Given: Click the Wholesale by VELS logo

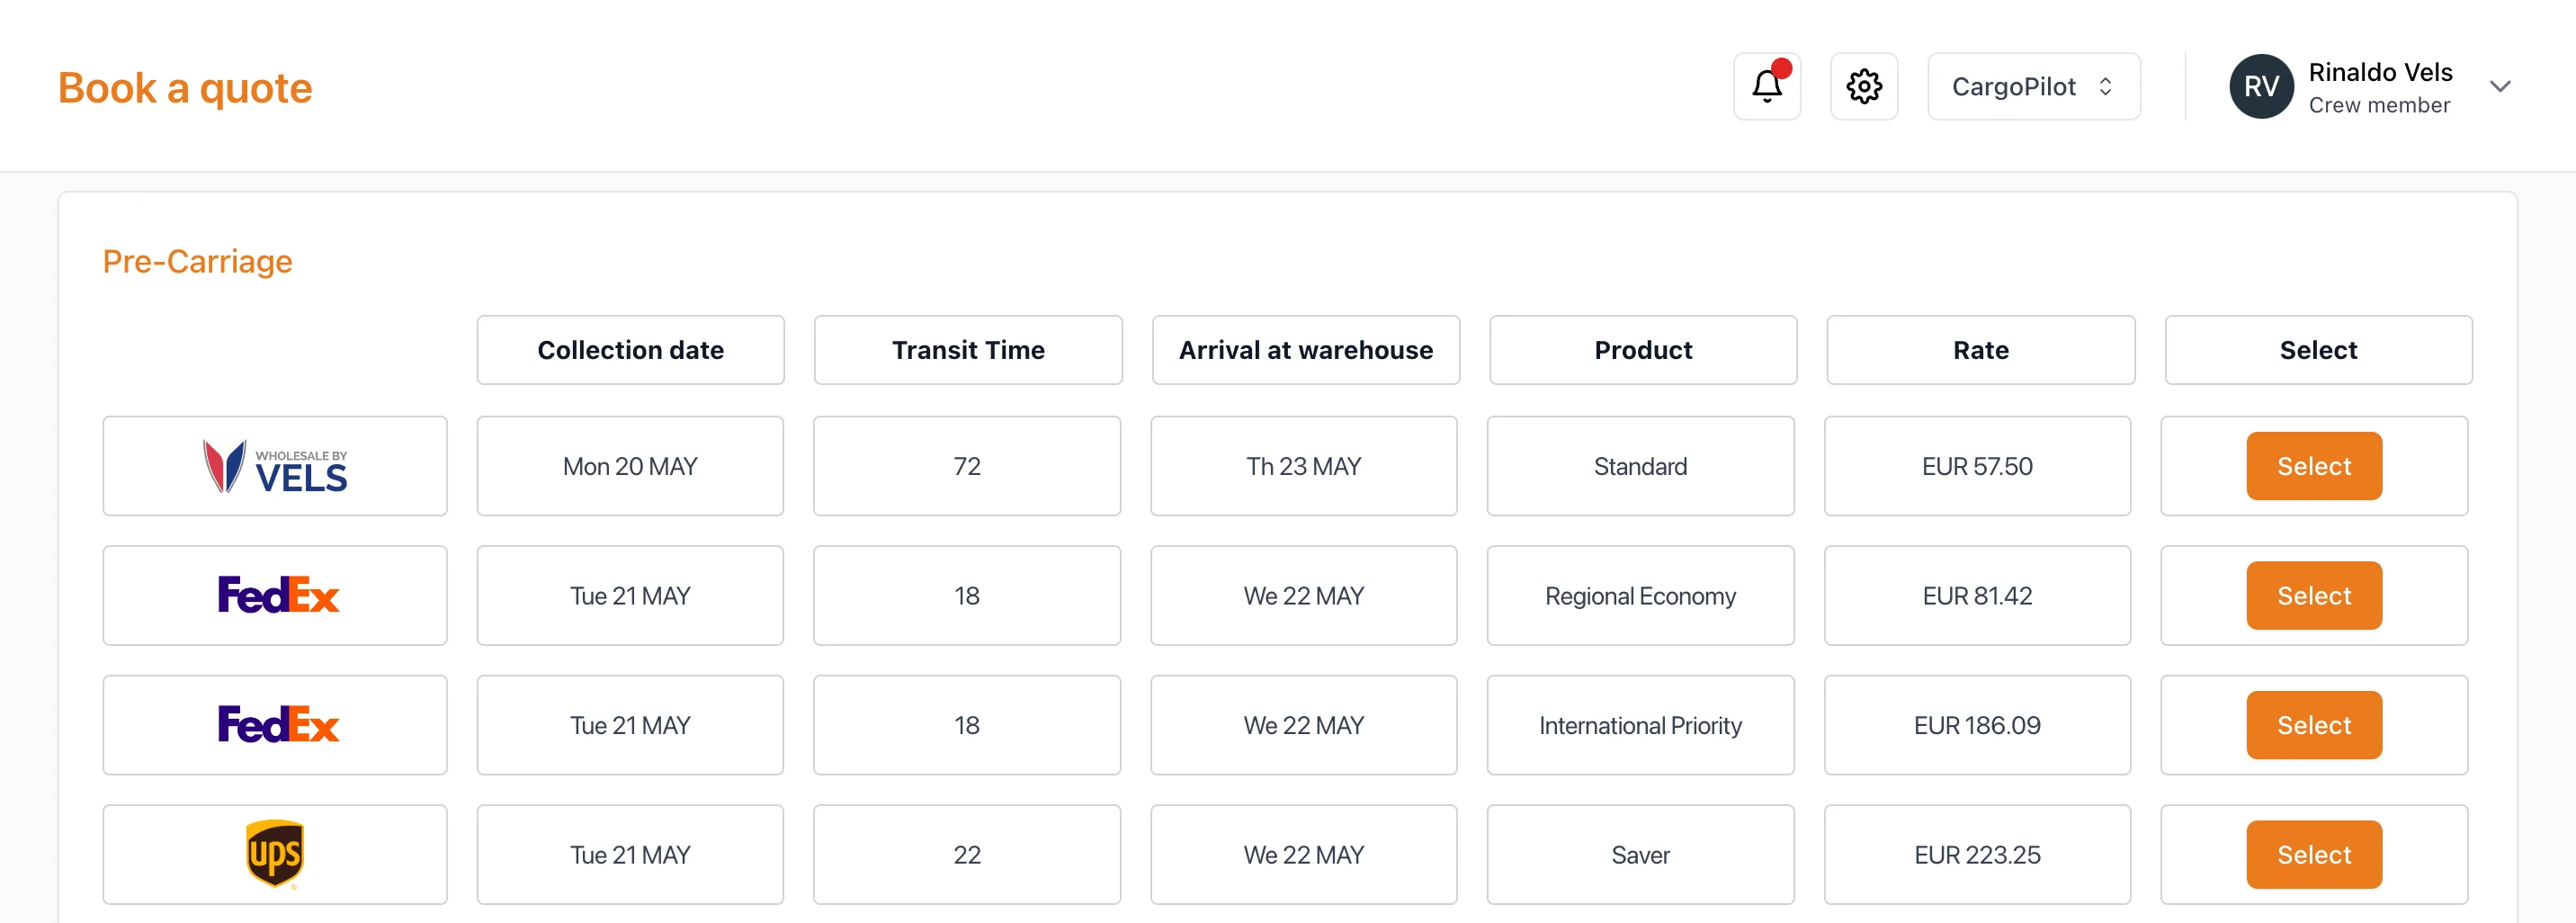Looking at the screenshot, I should coord(275,467).
